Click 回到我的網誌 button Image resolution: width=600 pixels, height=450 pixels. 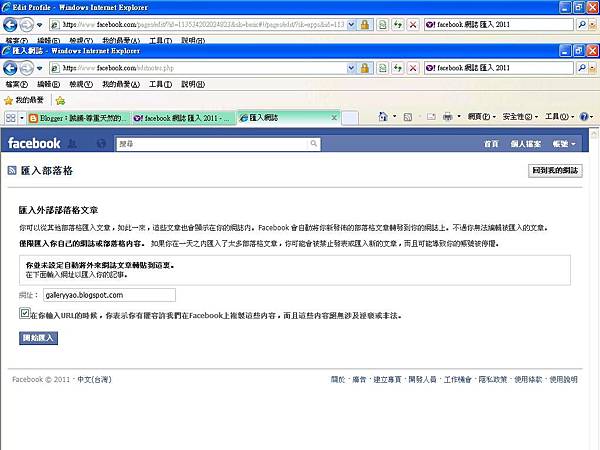tap(555, 171)
